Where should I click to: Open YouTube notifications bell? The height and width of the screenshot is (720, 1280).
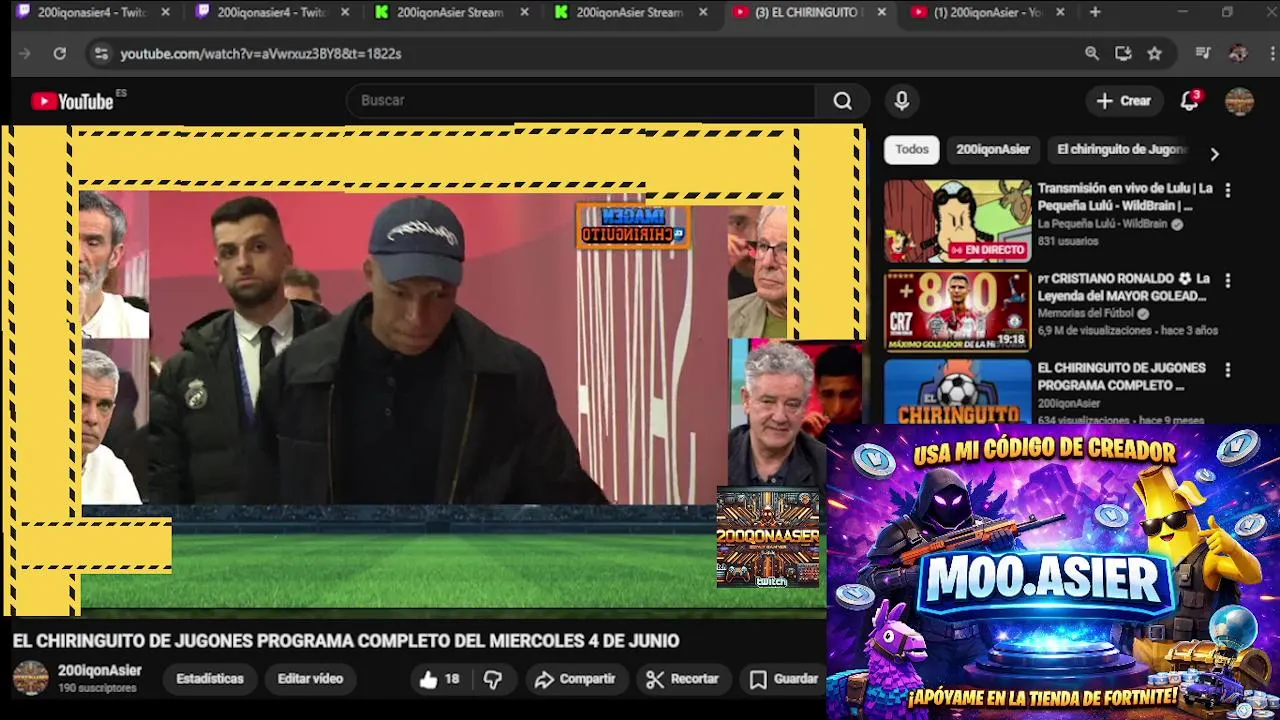click(1189, 101)
